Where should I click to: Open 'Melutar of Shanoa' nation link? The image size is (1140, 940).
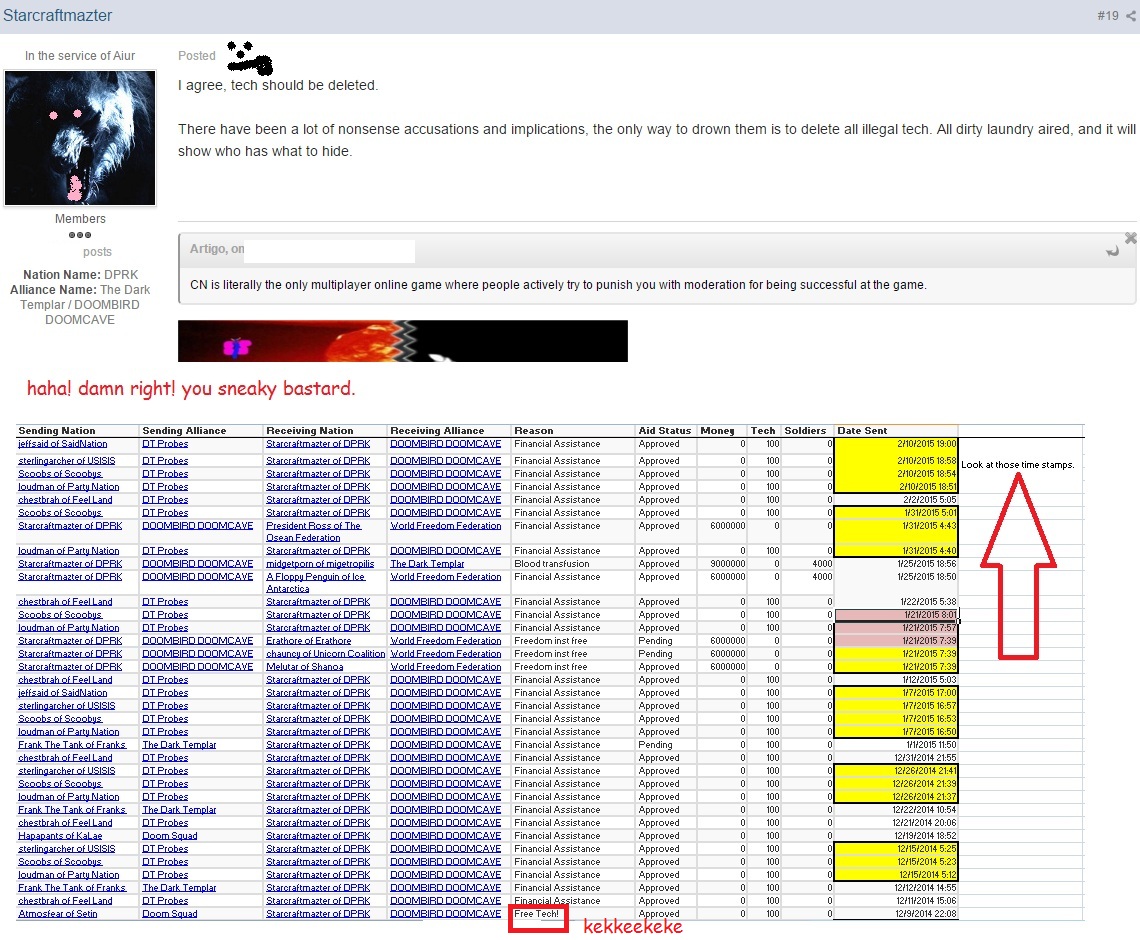[305, 667]
